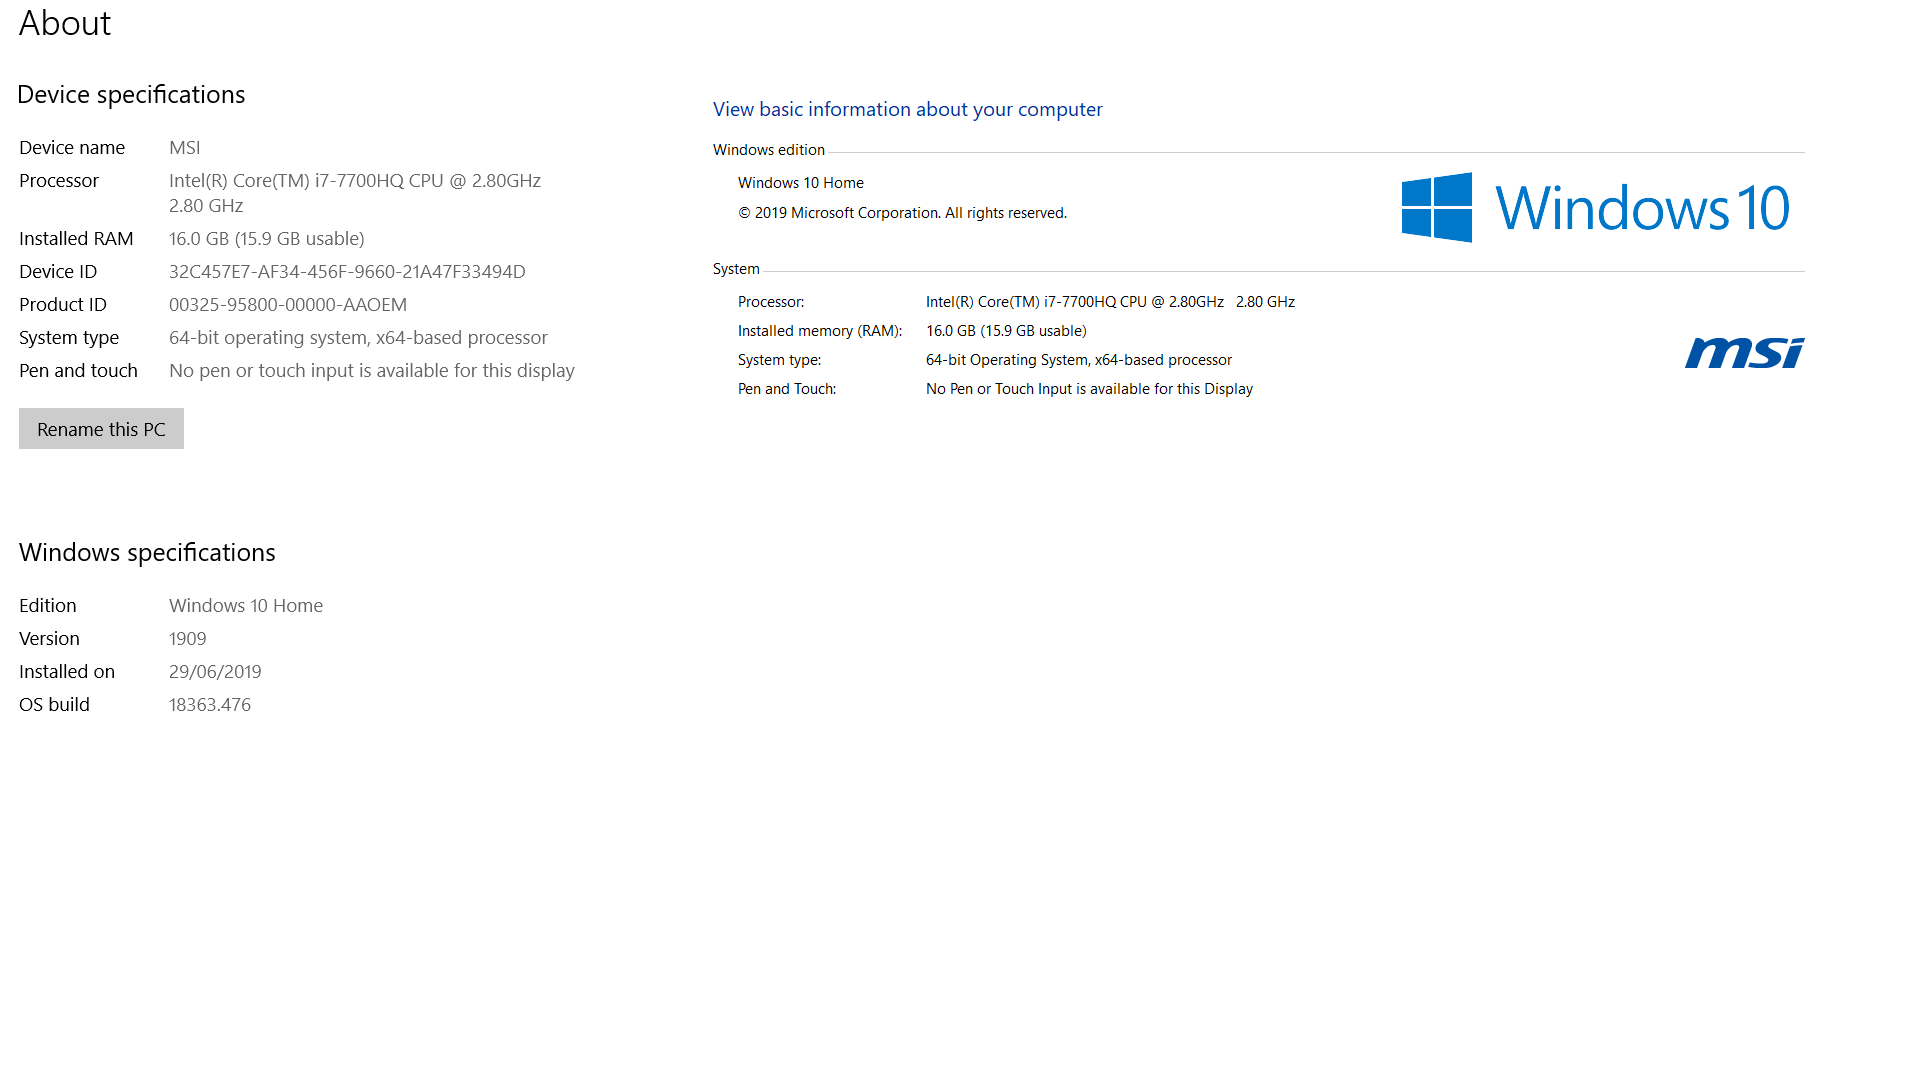Select device name value MSI
Screen dimensions: 1920x1080
(185, 147)
